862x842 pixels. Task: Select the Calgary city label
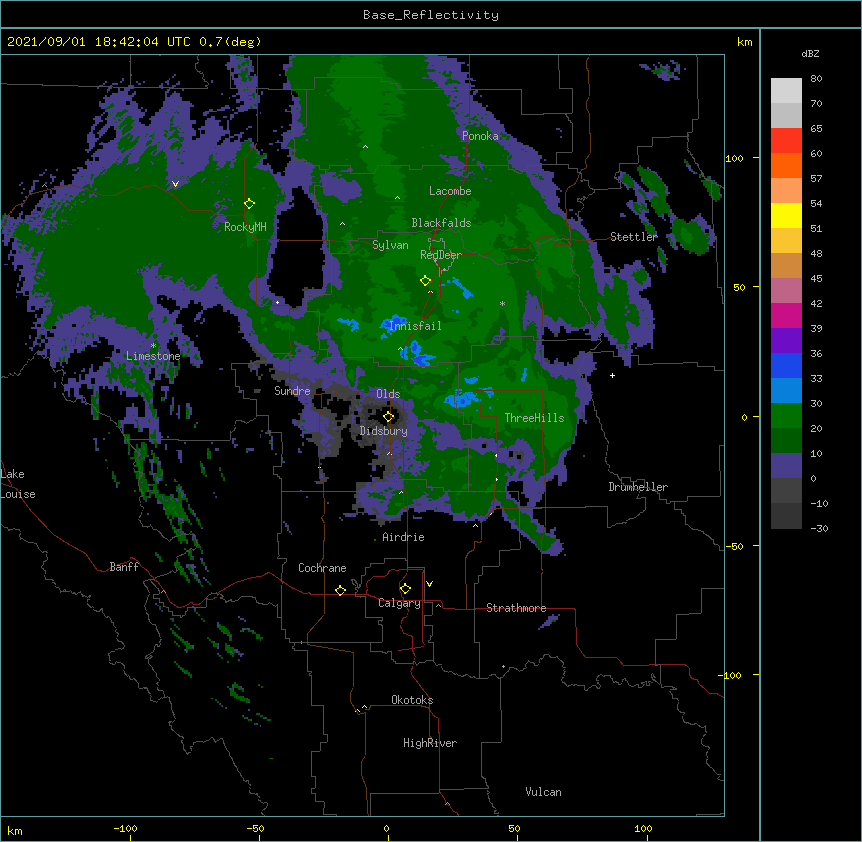tap(399, 603)
